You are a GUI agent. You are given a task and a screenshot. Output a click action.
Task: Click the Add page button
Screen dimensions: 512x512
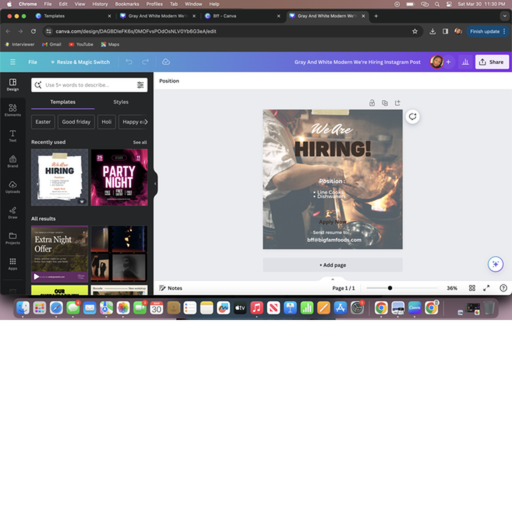[333, 265]
